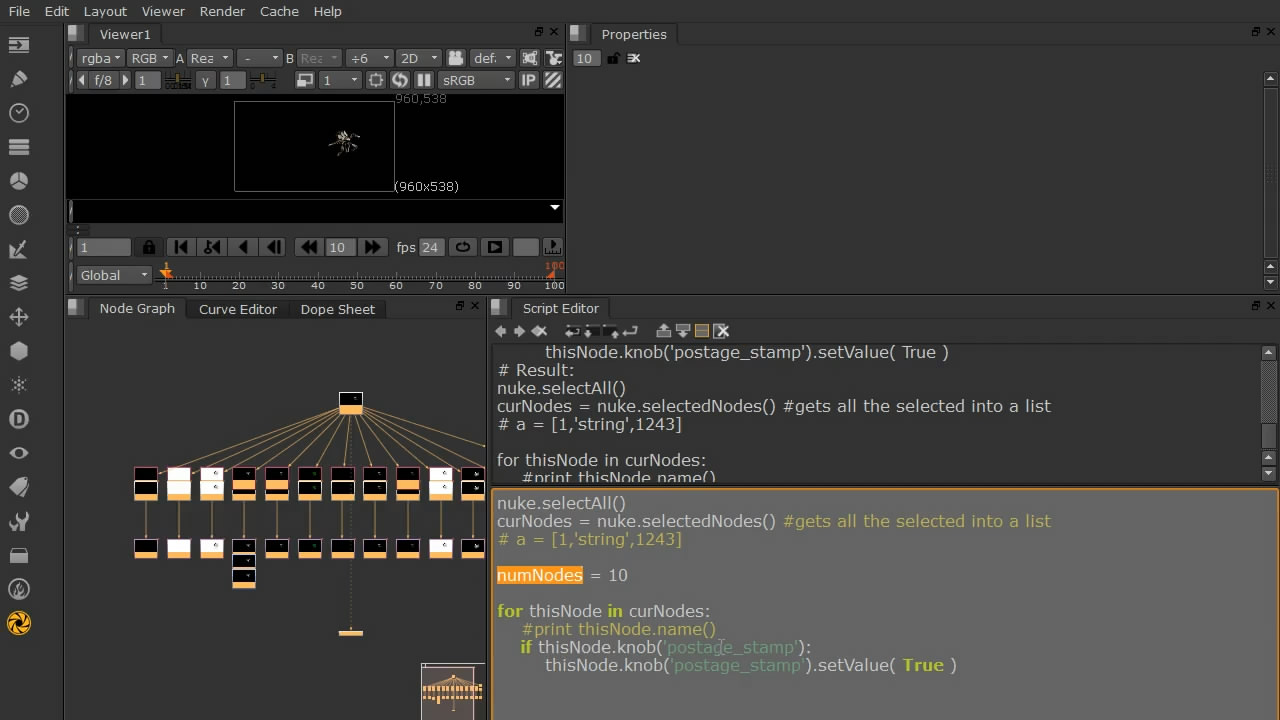
Task: Open the Other nodes wrench icon in the left toolbar
Action: point(18,521)
